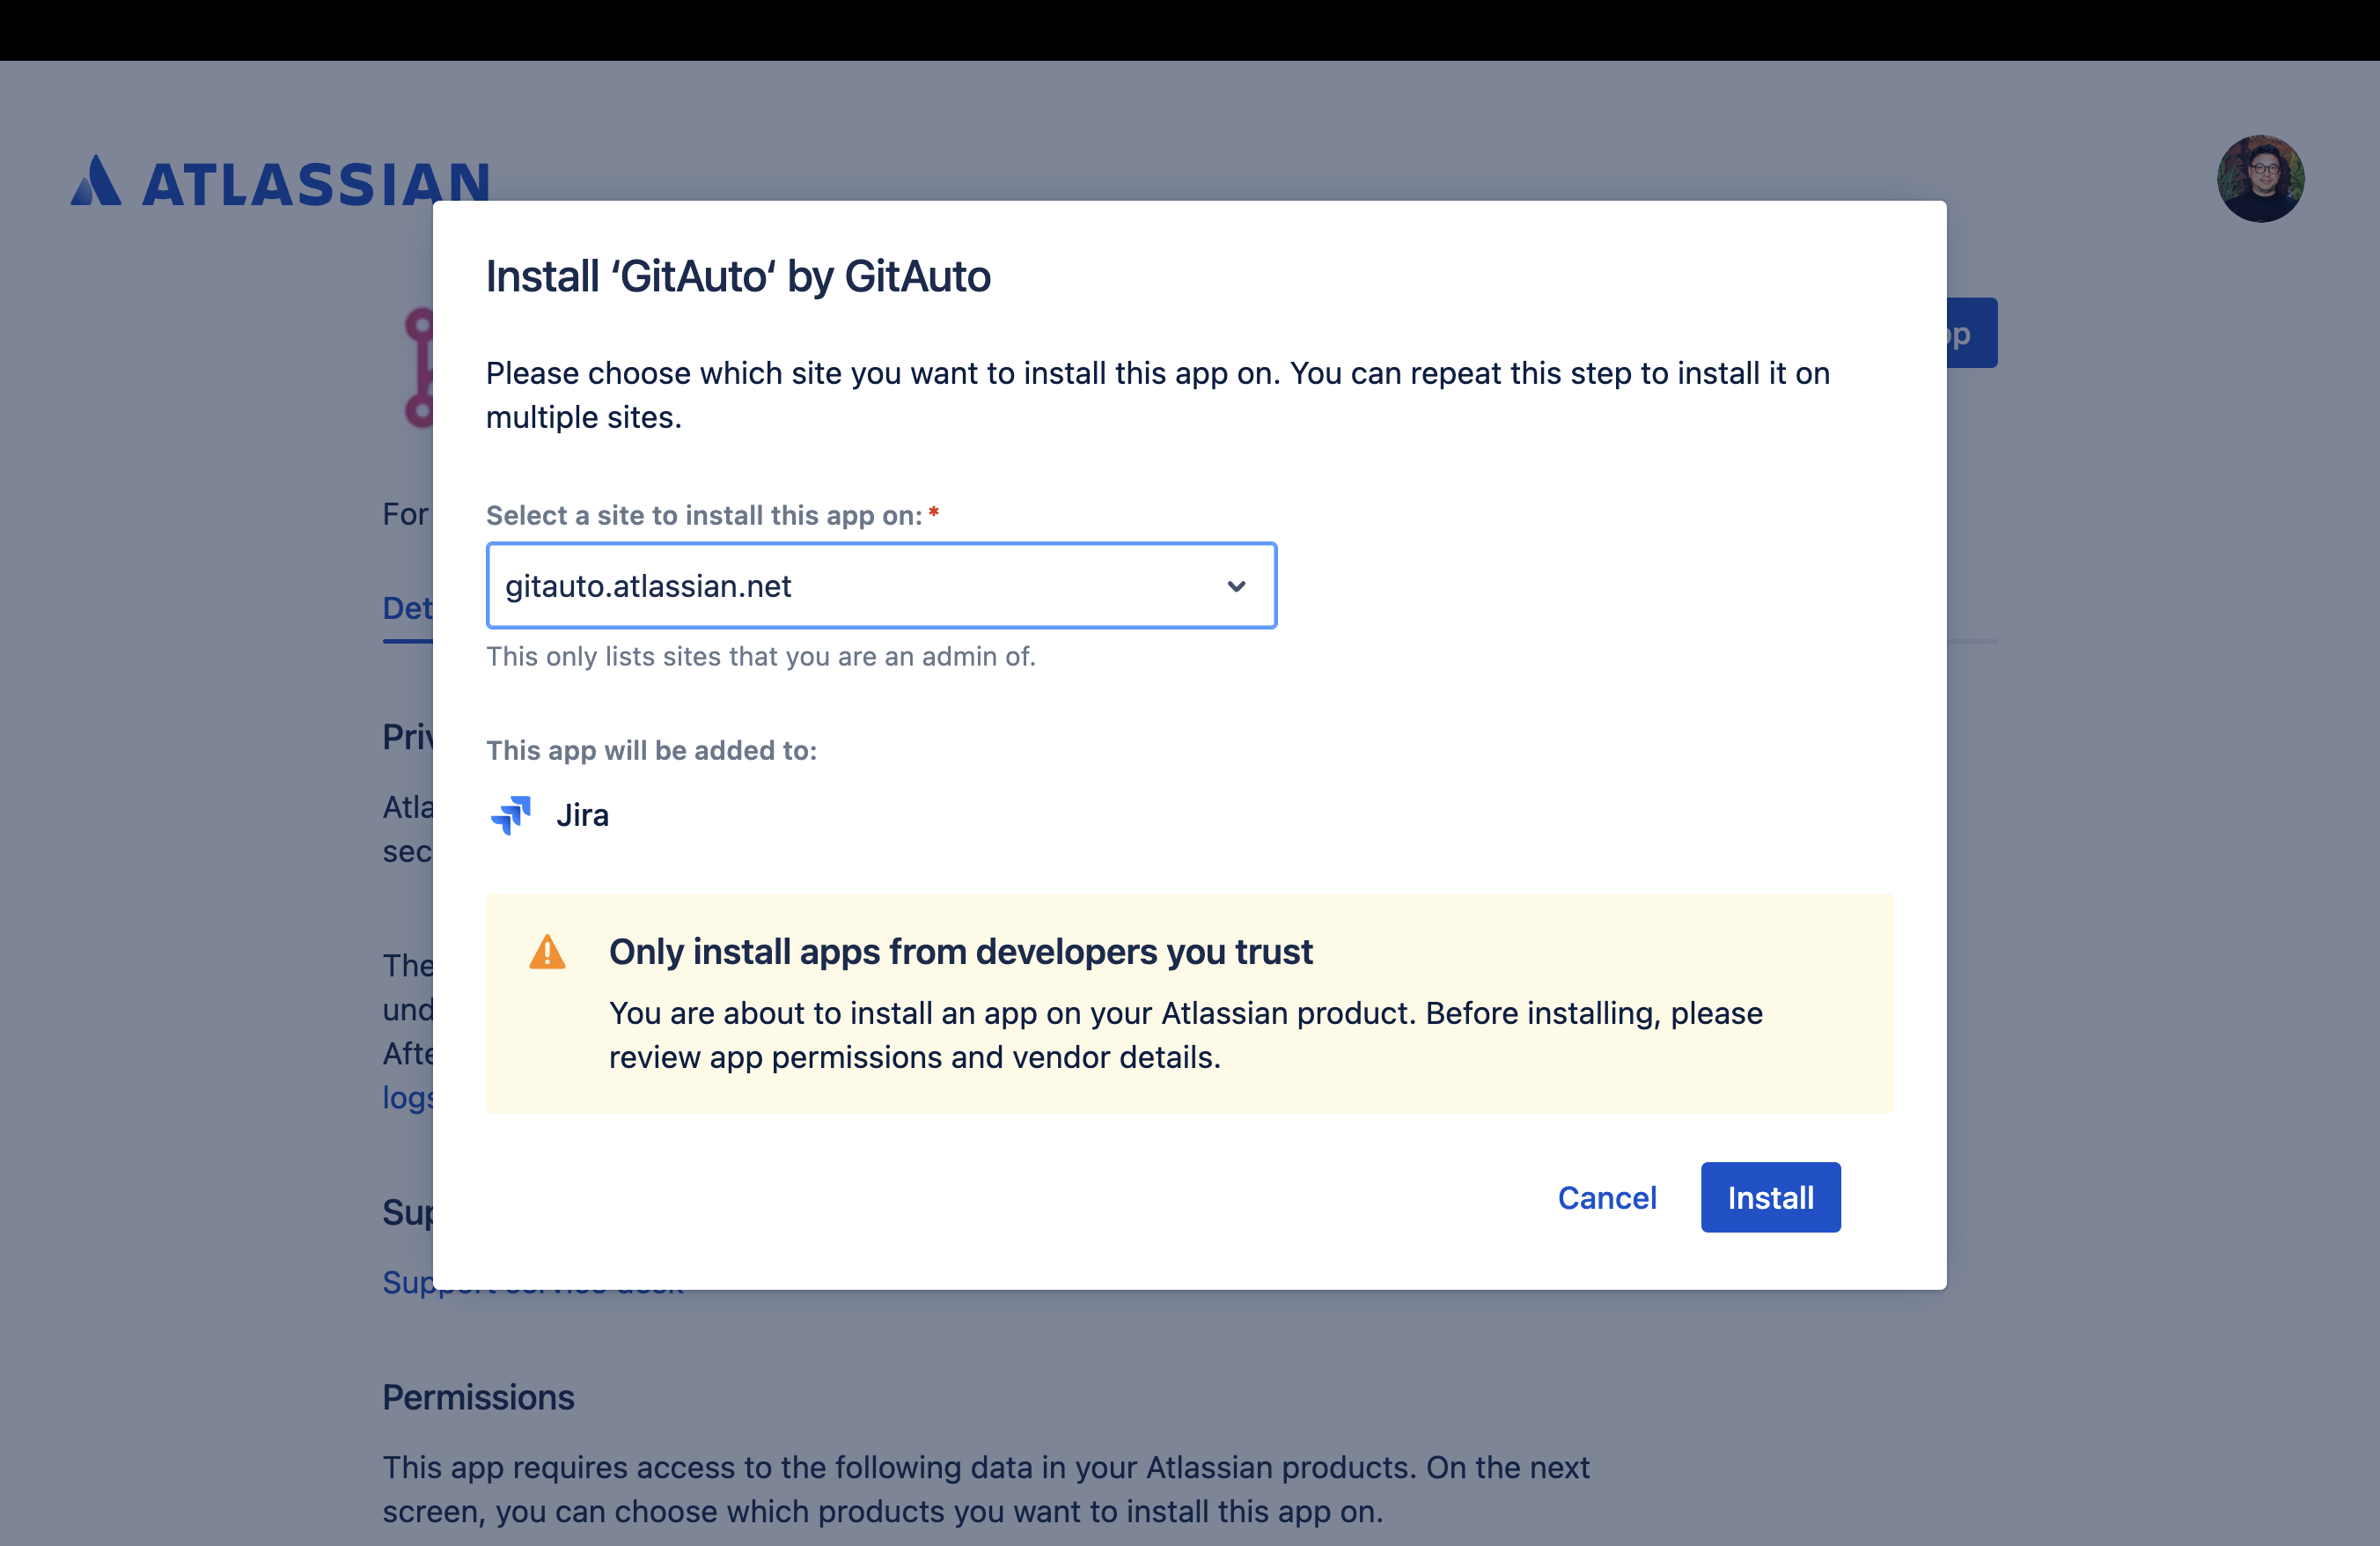This screenshot has height=1546, width=2380.
Task: Open the site selection dropdown
Action: point(881,586)
